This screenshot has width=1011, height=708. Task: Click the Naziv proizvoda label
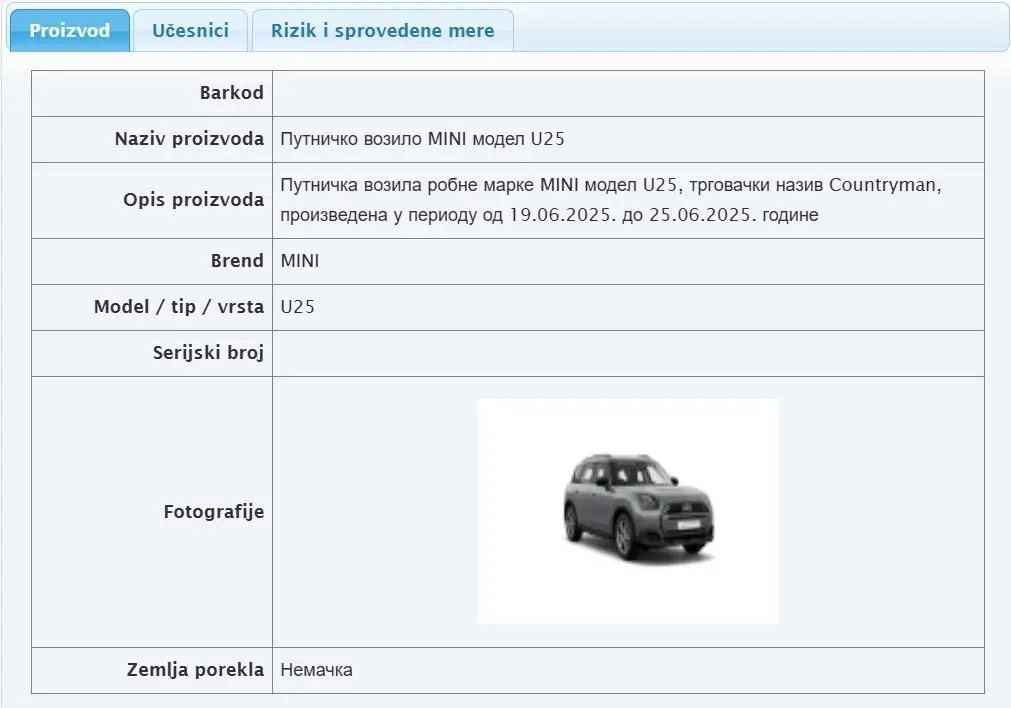(189, 139)
